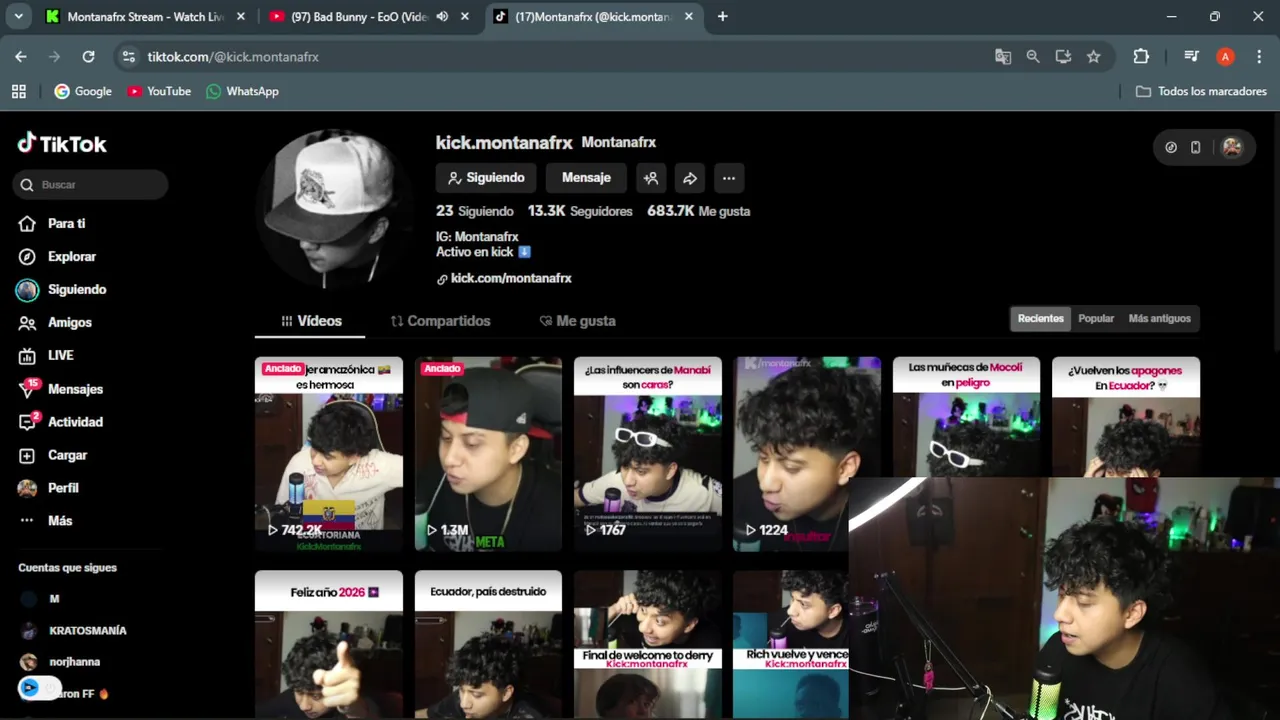Open Todos los marcadores folder
Image resolution: width=1280 pixels, height=720 pixels.
coord(1201,91)
